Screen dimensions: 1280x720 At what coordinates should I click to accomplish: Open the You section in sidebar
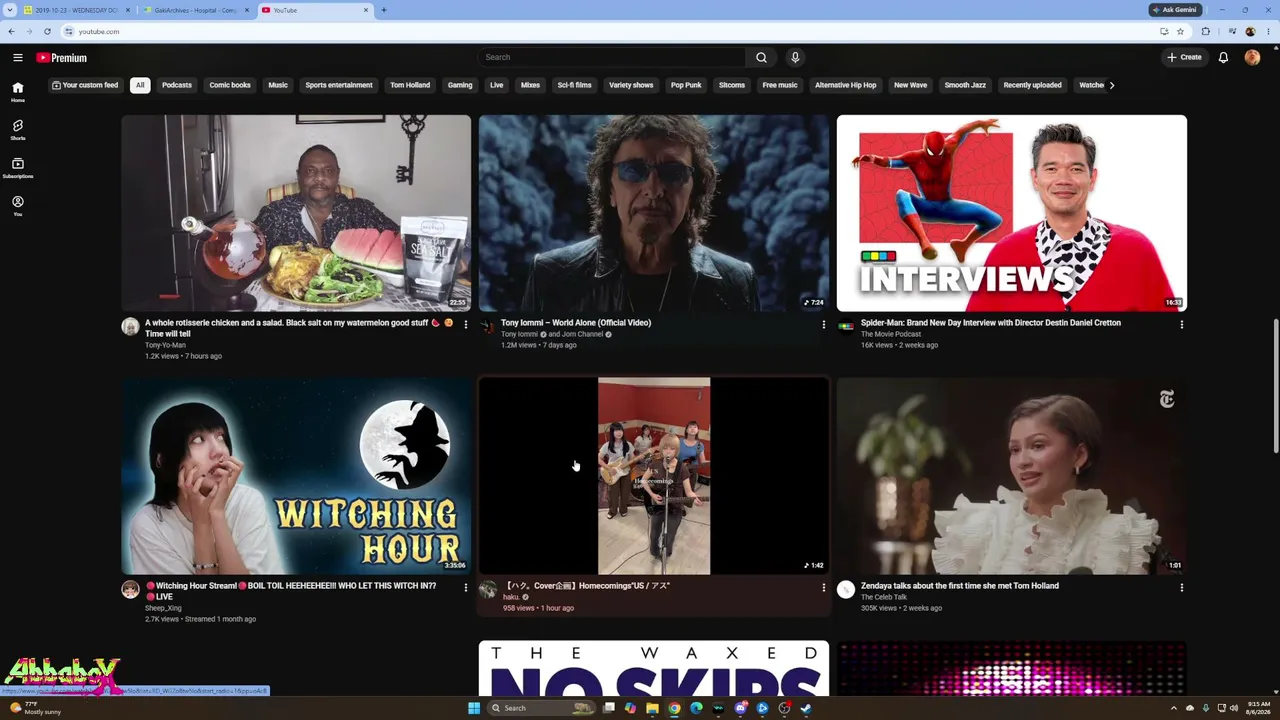17,206
